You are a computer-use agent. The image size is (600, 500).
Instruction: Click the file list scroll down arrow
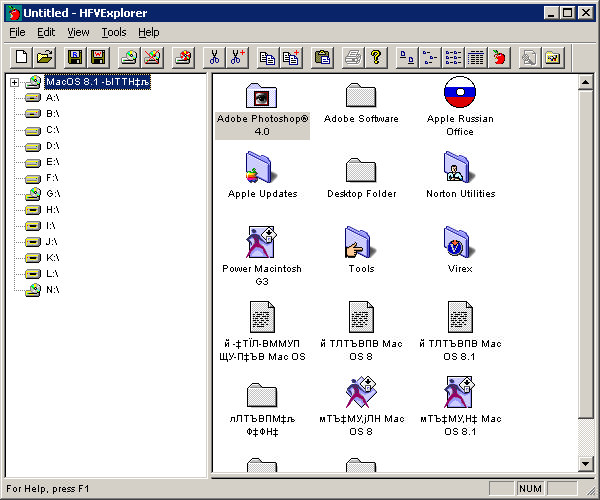click(x=586, y=463)
